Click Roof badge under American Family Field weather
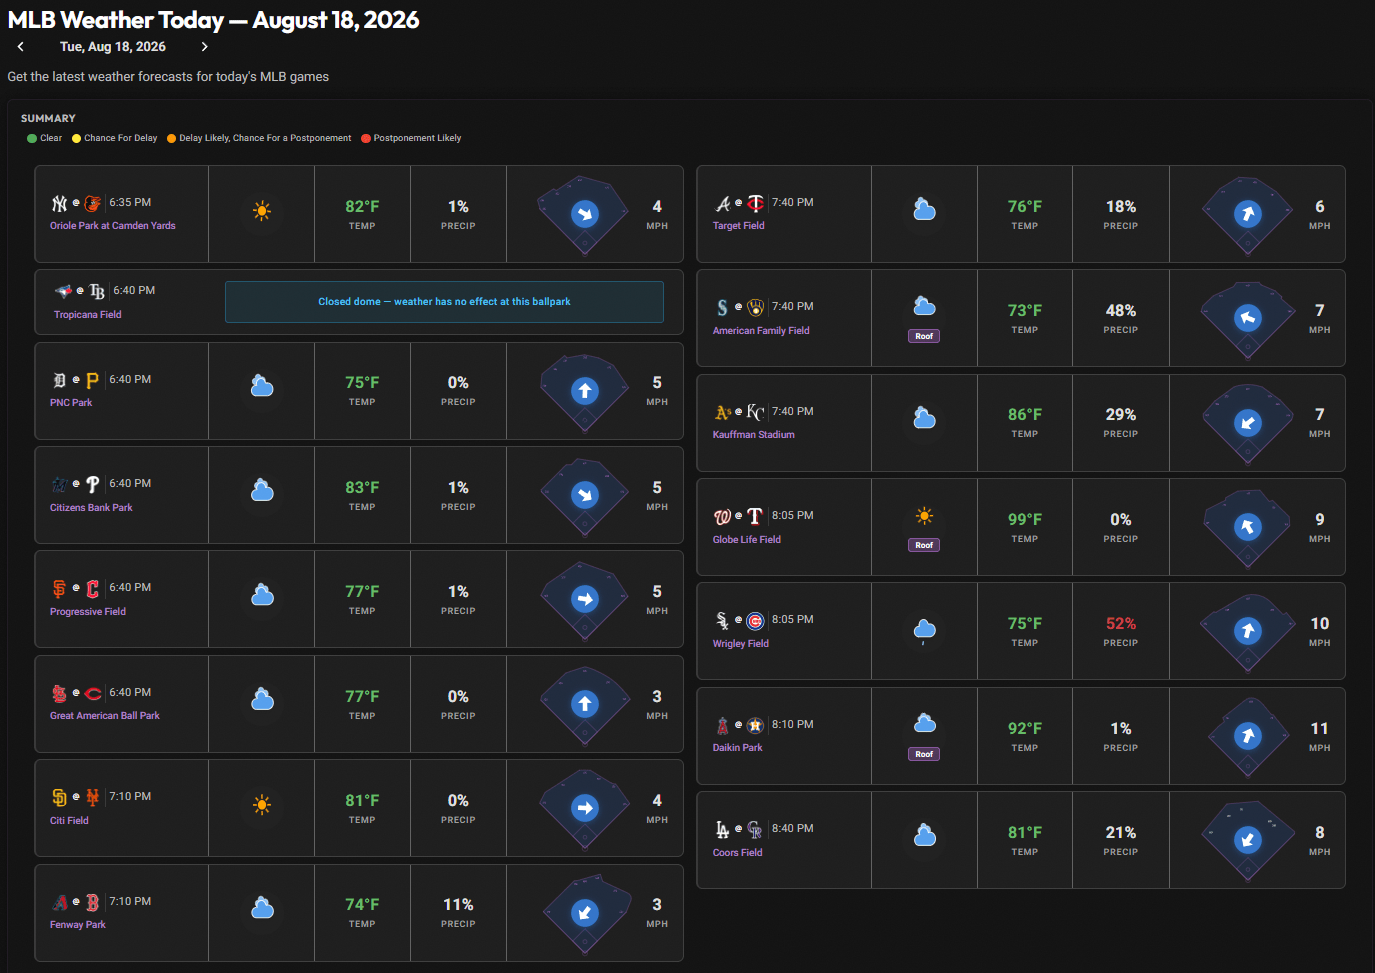The image size is (1375, 973). [x=924, y=336]
